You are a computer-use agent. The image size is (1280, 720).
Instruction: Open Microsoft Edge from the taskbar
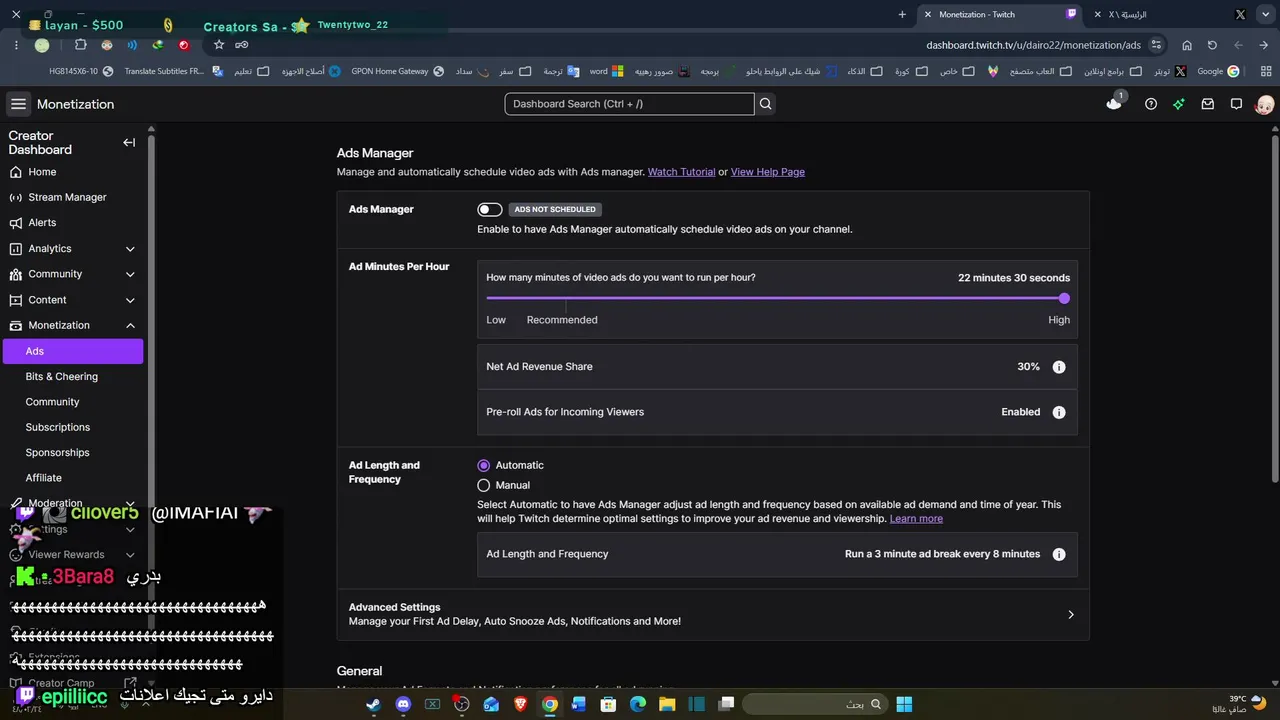point(638,704)
